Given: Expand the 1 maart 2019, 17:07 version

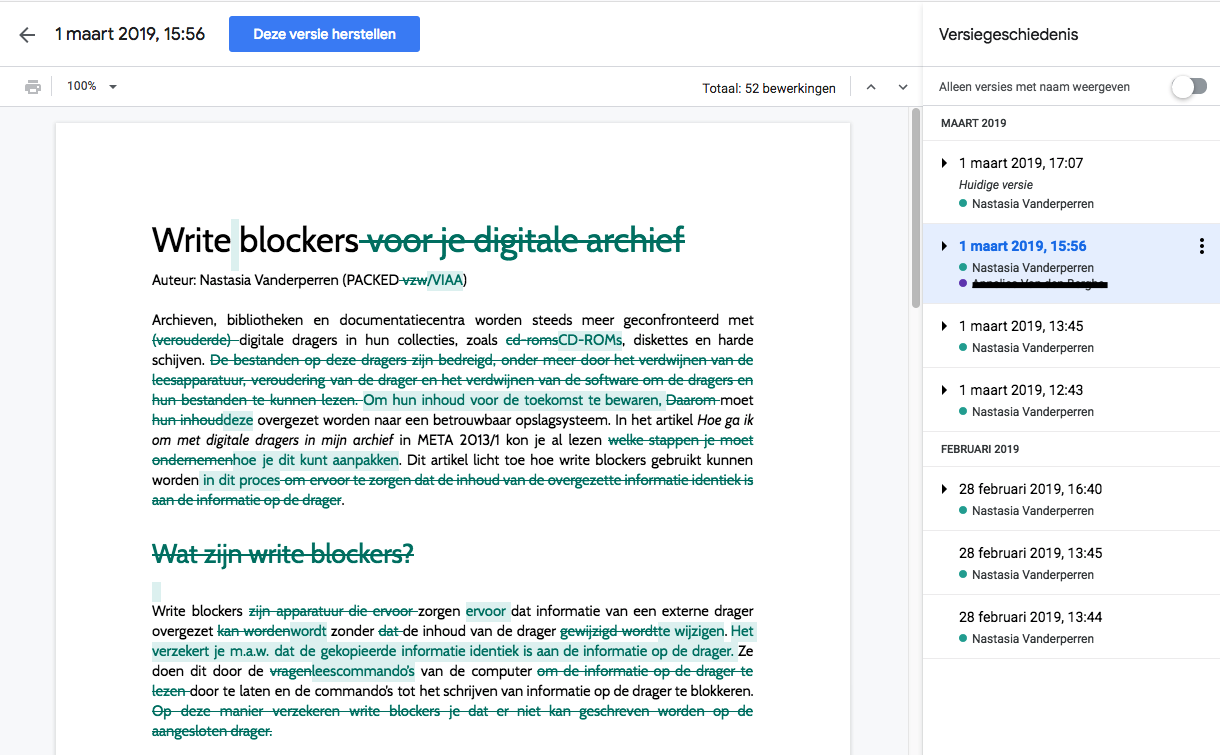Looking at the screenshot, I should click(944, 163).
